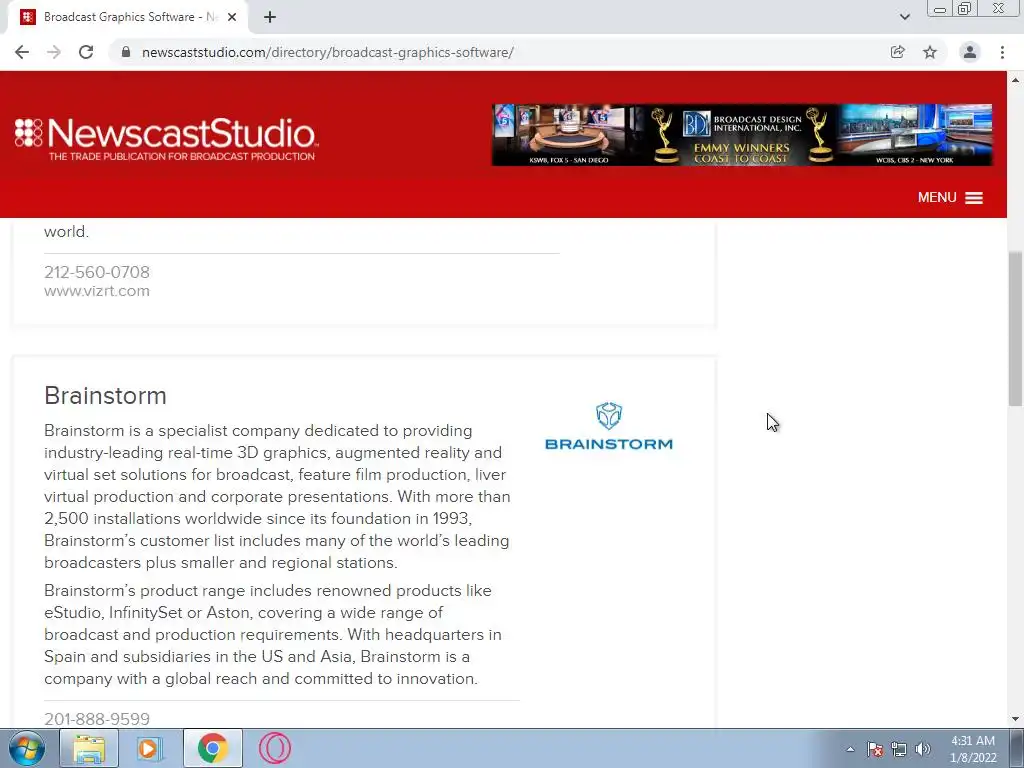Close the Broadcast Graphics Software tab

pyautogui.click(x=232, y=17)
